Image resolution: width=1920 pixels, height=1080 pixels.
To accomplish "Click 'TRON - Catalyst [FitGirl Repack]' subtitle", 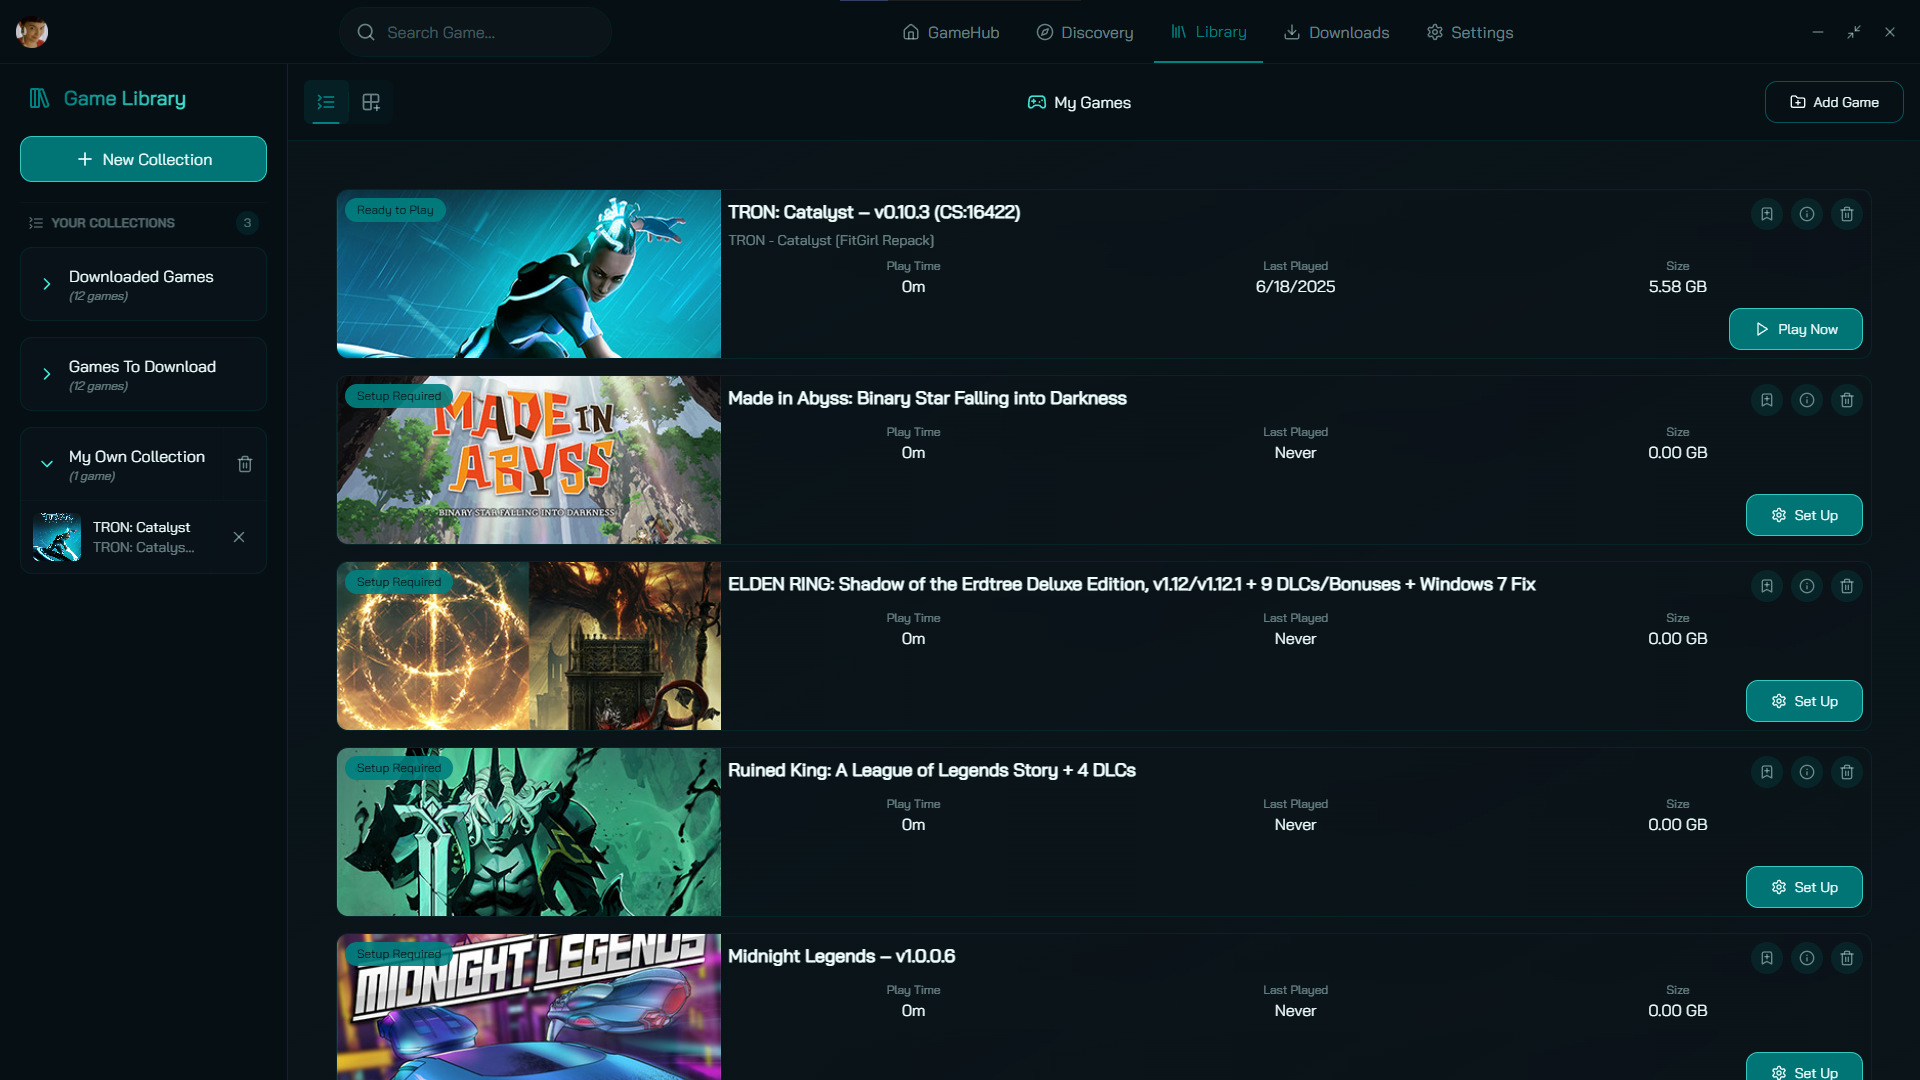I will point(831,240).
